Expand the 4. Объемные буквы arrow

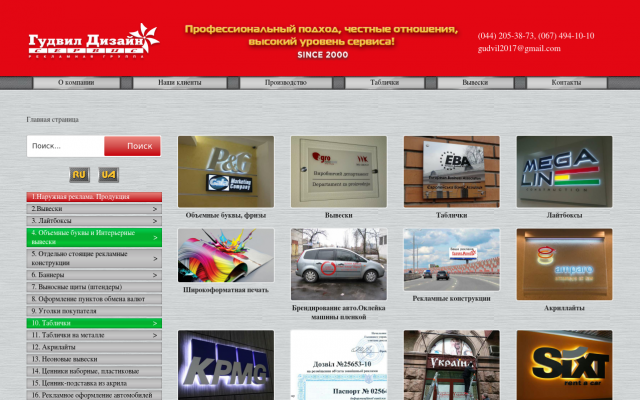pyautogui.click(x=155, y=238)
